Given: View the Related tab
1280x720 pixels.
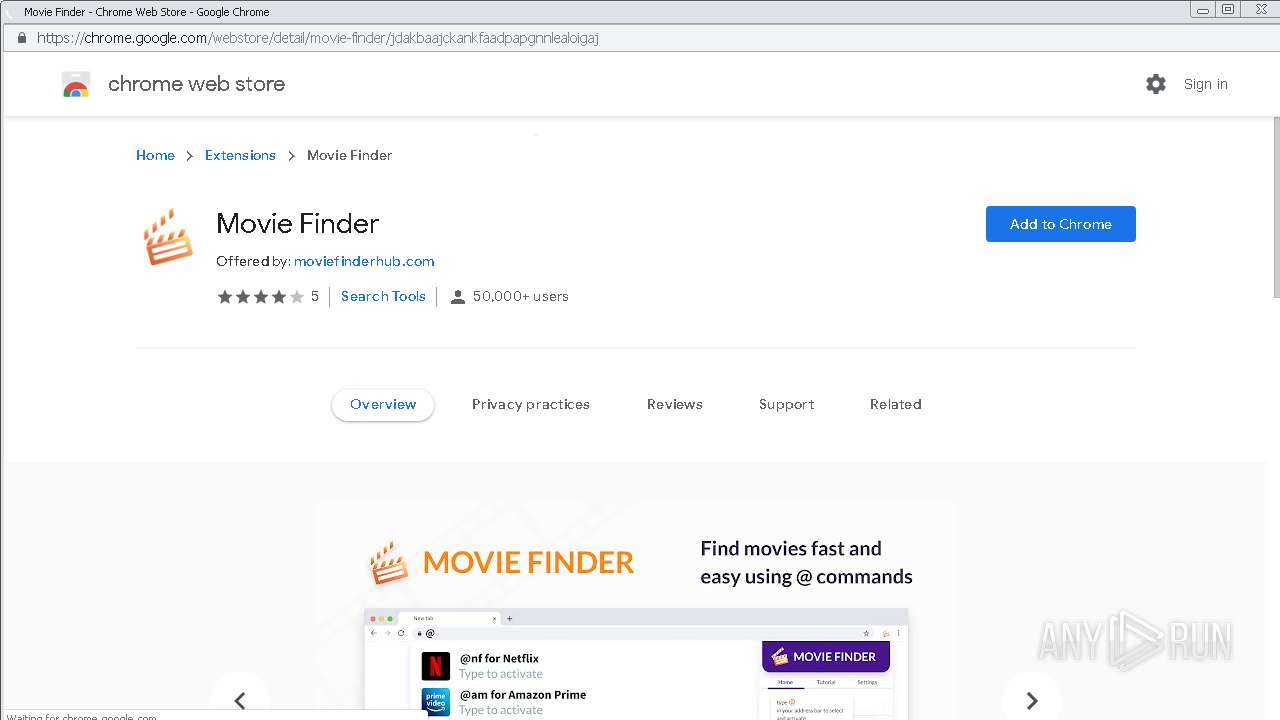Looking at the screenshot, I should 896,404.
